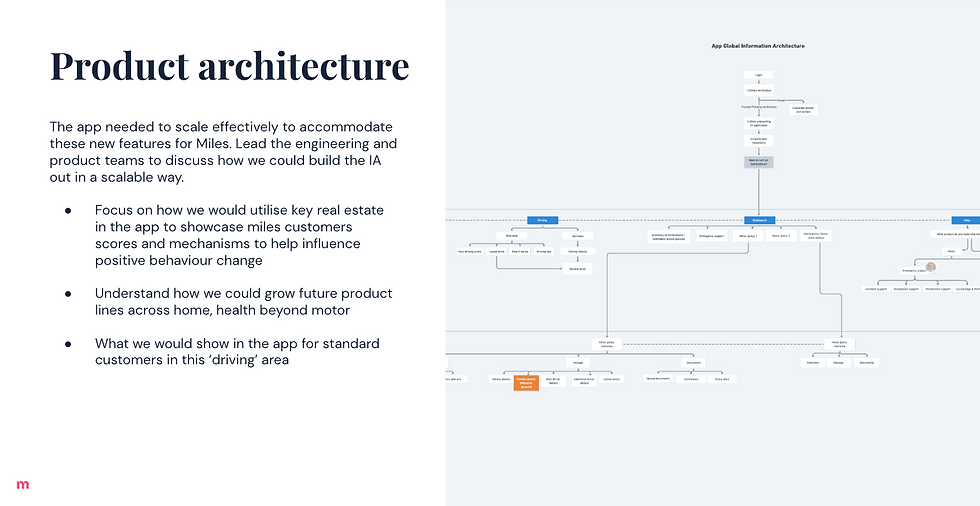Click the 'Home policy overview' node
The image size is (980, 506).
tap(839, 344)
